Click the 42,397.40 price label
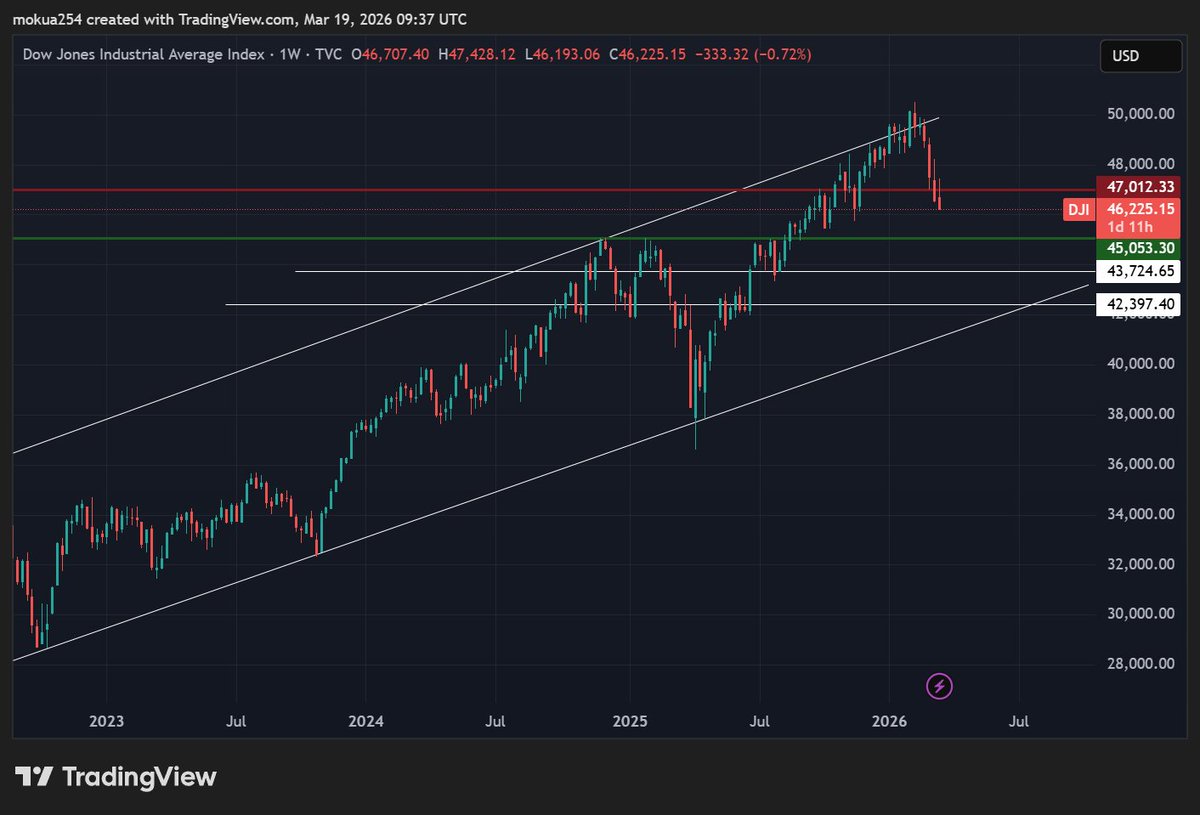 tap(1139, 304)
